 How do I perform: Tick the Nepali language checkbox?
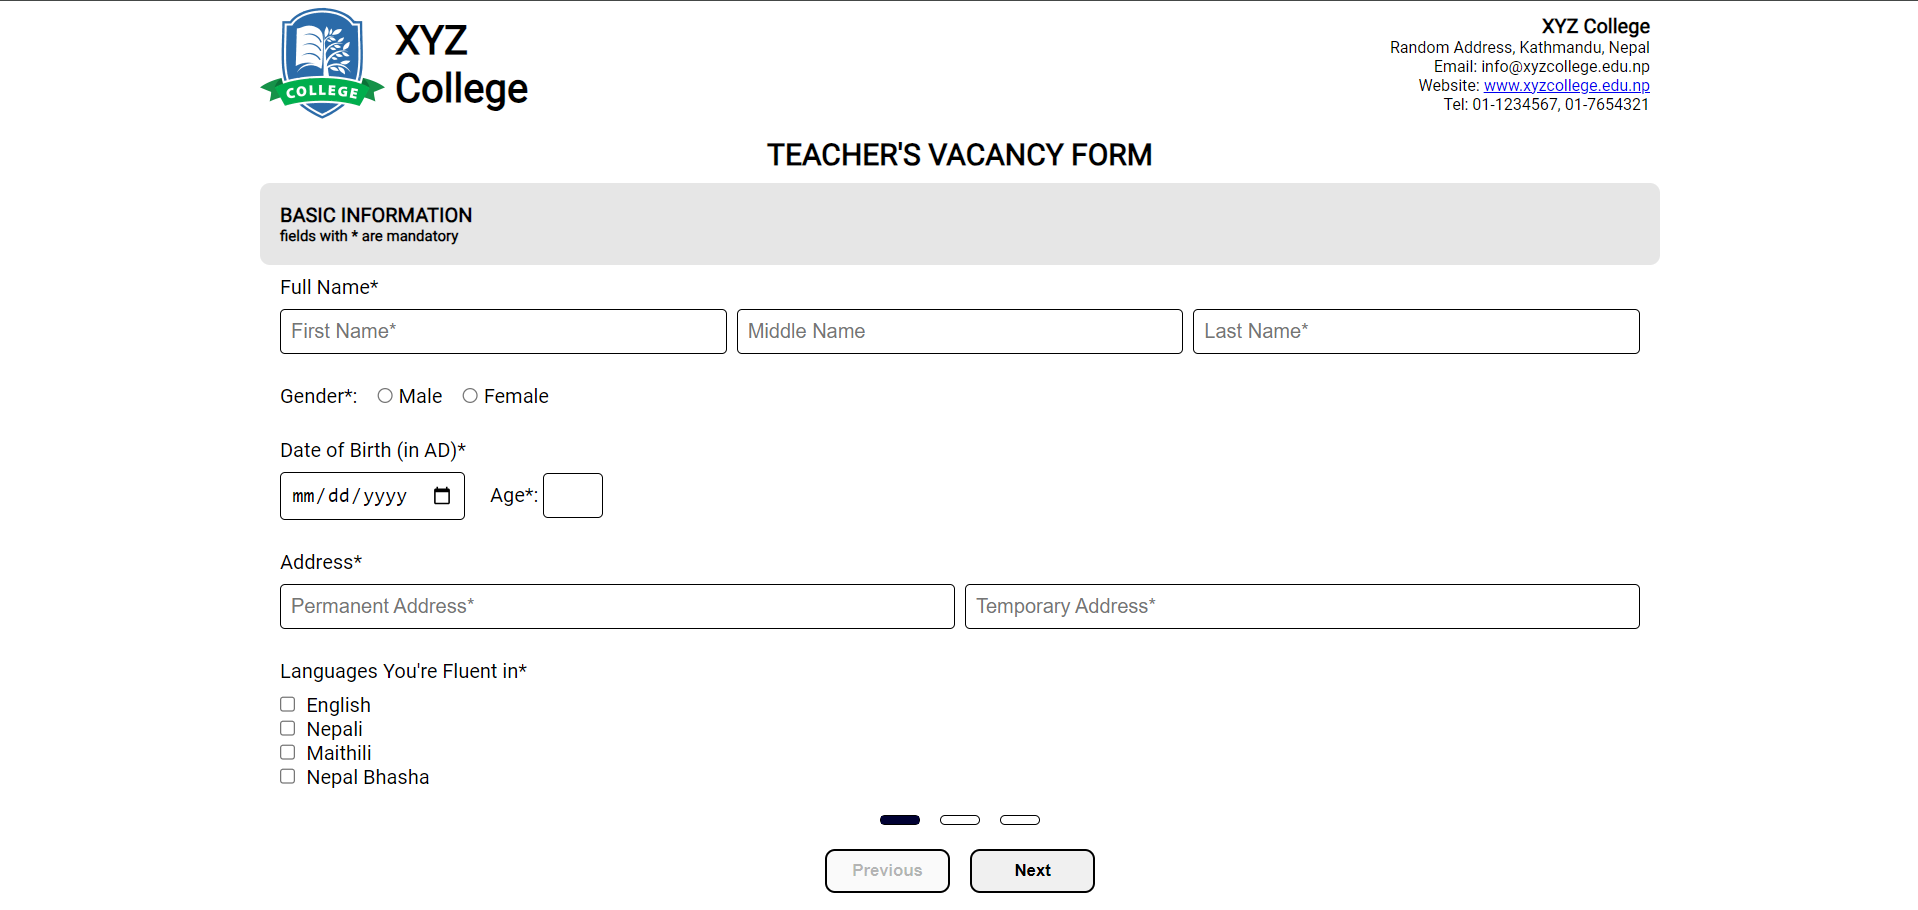pyautogui.click(x=288, y=728)
